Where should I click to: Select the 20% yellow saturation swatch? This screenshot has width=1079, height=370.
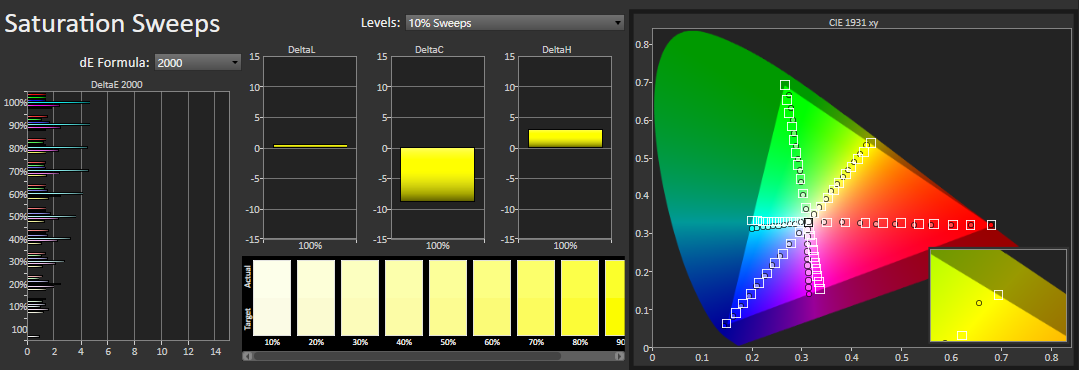[316, 297]
